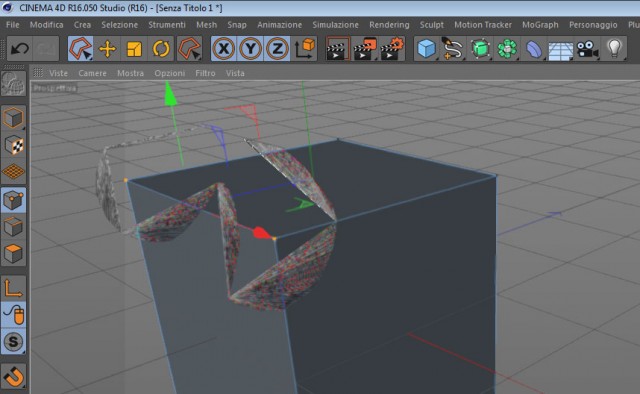
Task: Enable Polygons mode
Action: [x=13, y=254]
